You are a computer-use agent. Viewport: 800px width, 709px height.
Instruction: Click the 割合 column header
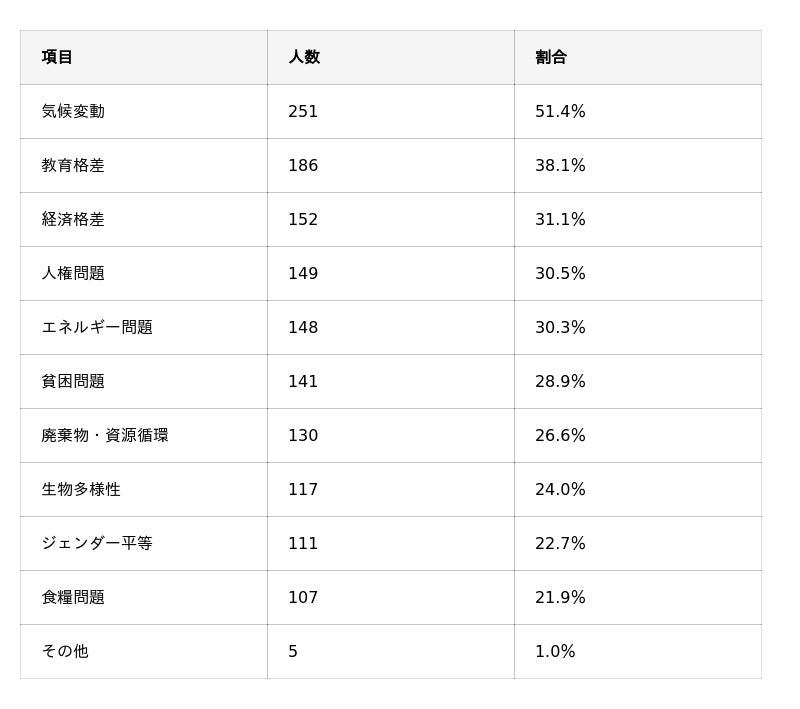point(551,57)
